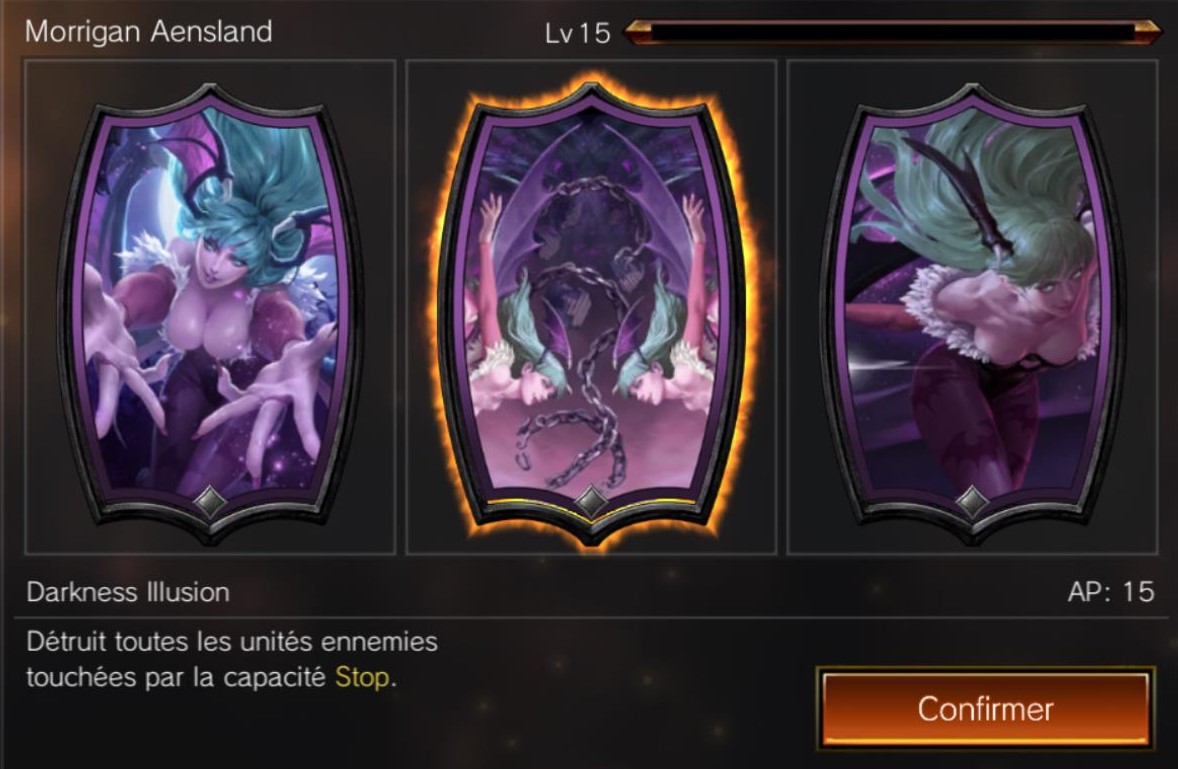Click the yellow selection underline beneath center card
1178x769 pixels.
(591, 502)
